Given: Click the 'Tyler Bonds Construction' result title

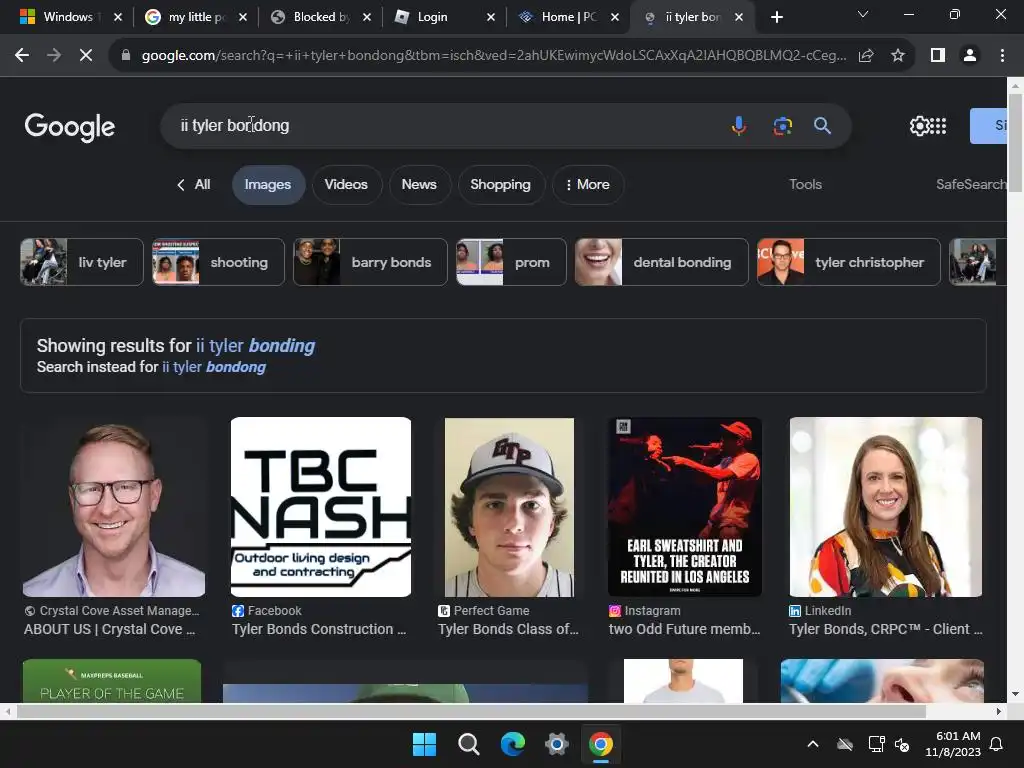Looking at the screenshot, I should 319,629.
